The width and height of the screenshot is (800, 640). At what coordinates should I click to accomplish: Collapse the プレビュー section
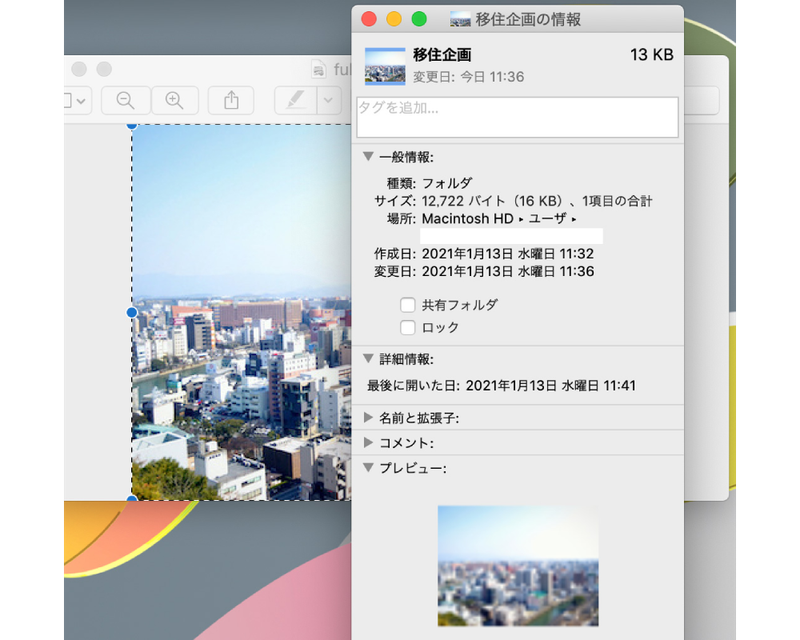point(368,467)
